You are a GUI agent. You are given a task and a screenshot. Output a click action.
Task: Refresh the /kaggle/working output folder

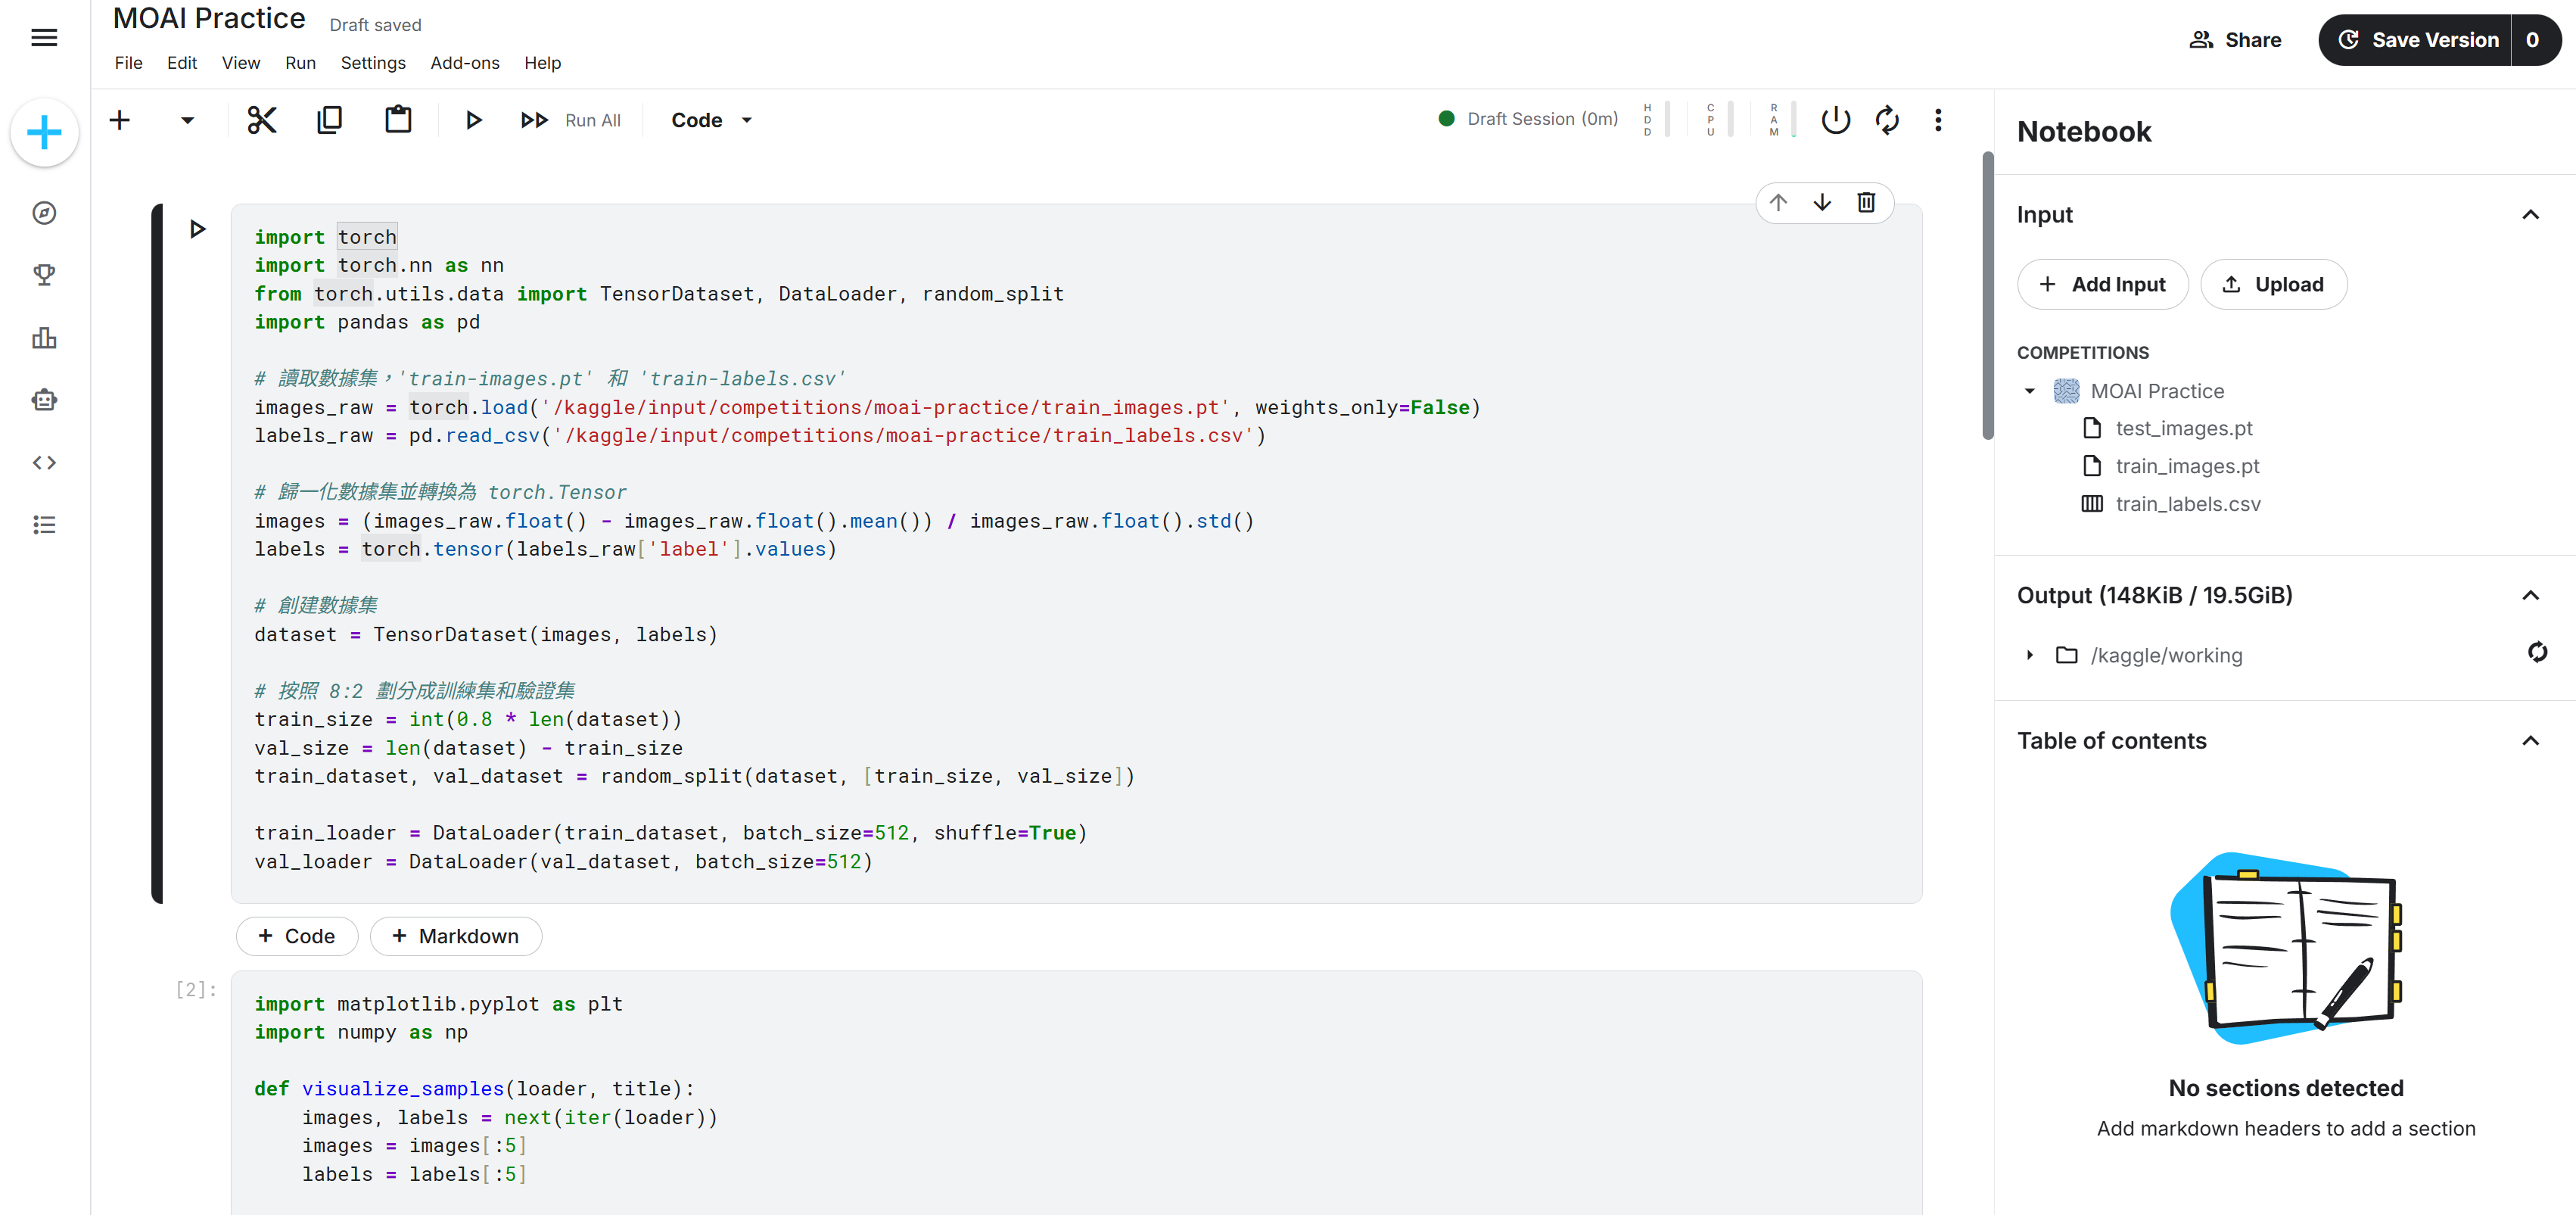[2537, 653]
